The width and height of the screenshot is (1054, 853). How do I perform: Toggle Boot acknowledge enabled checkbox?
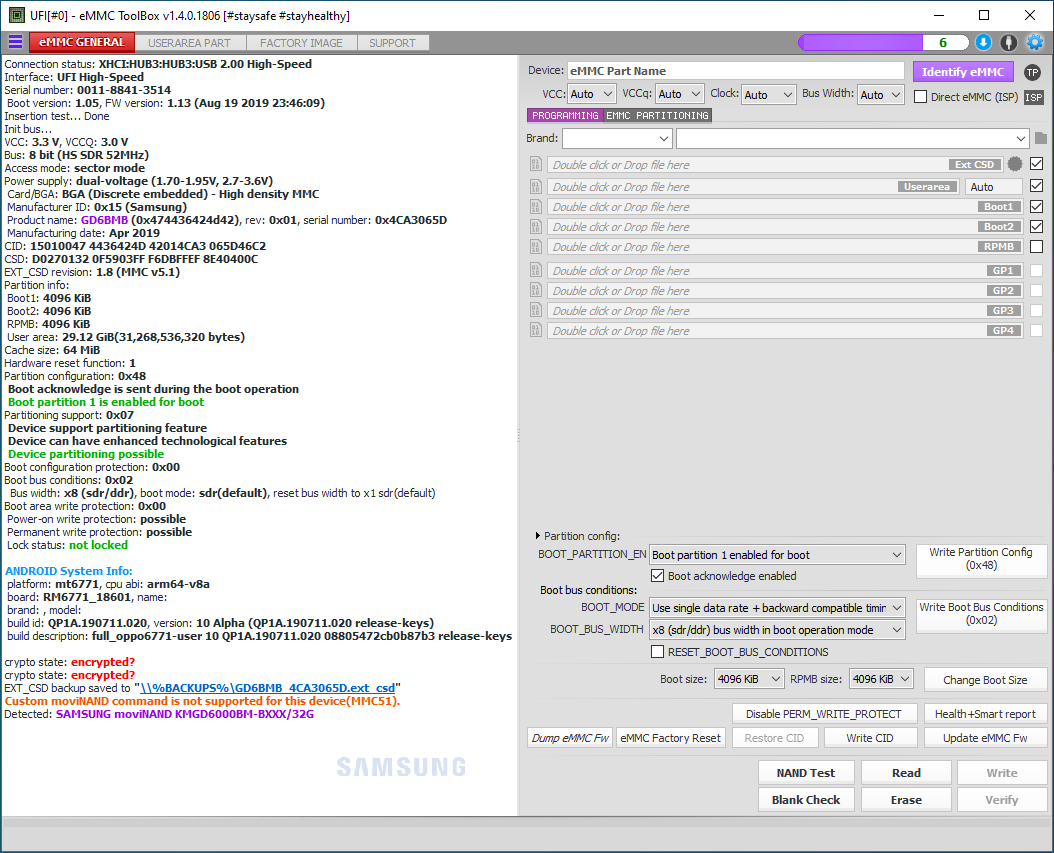point(657,576)
